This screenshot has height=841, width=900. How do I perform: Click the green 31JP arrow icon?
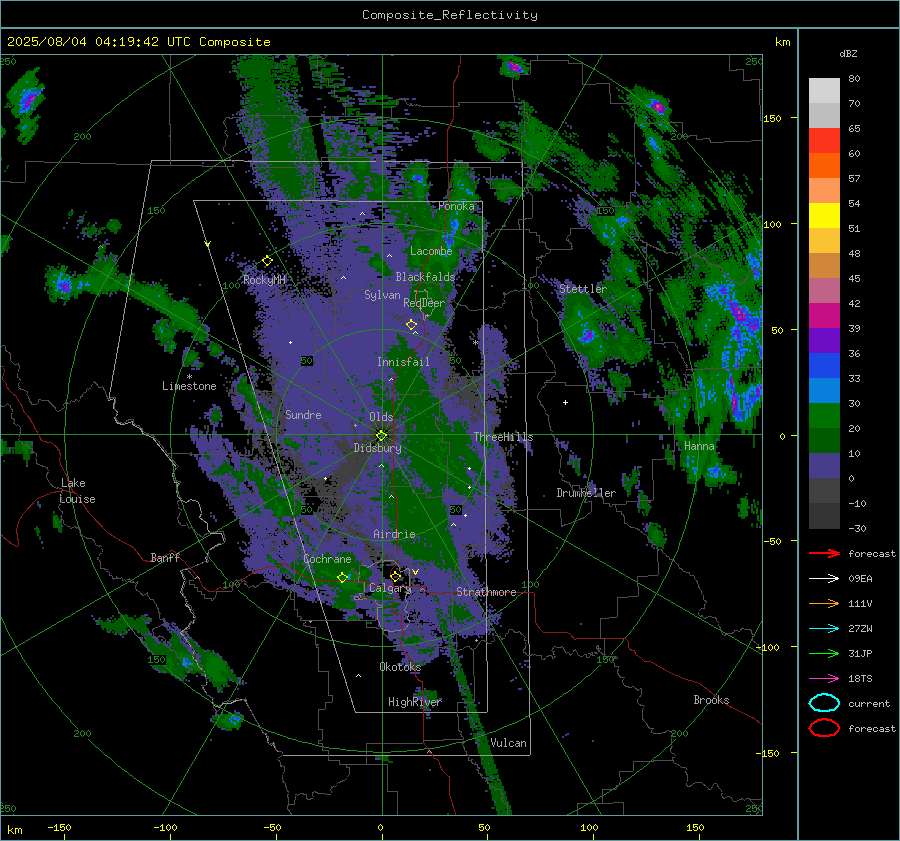pos(824,653)
